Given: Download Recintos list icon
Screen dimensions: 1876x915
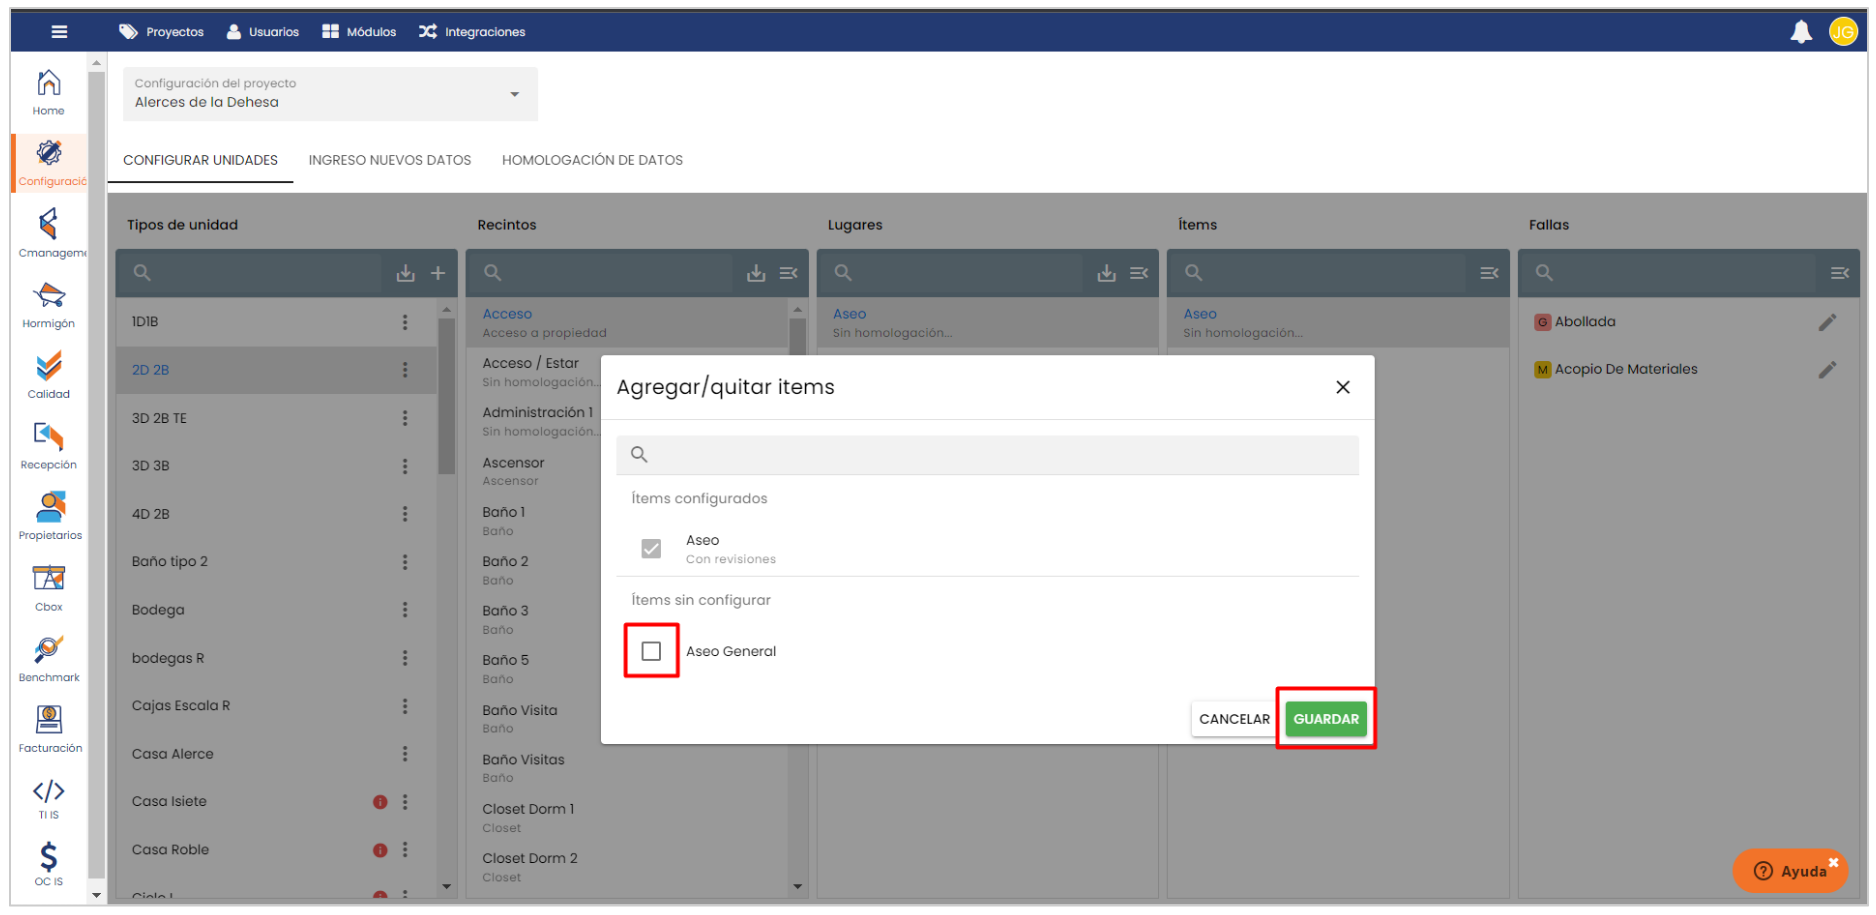Looking at the screenshot, I should coord(756,273).
